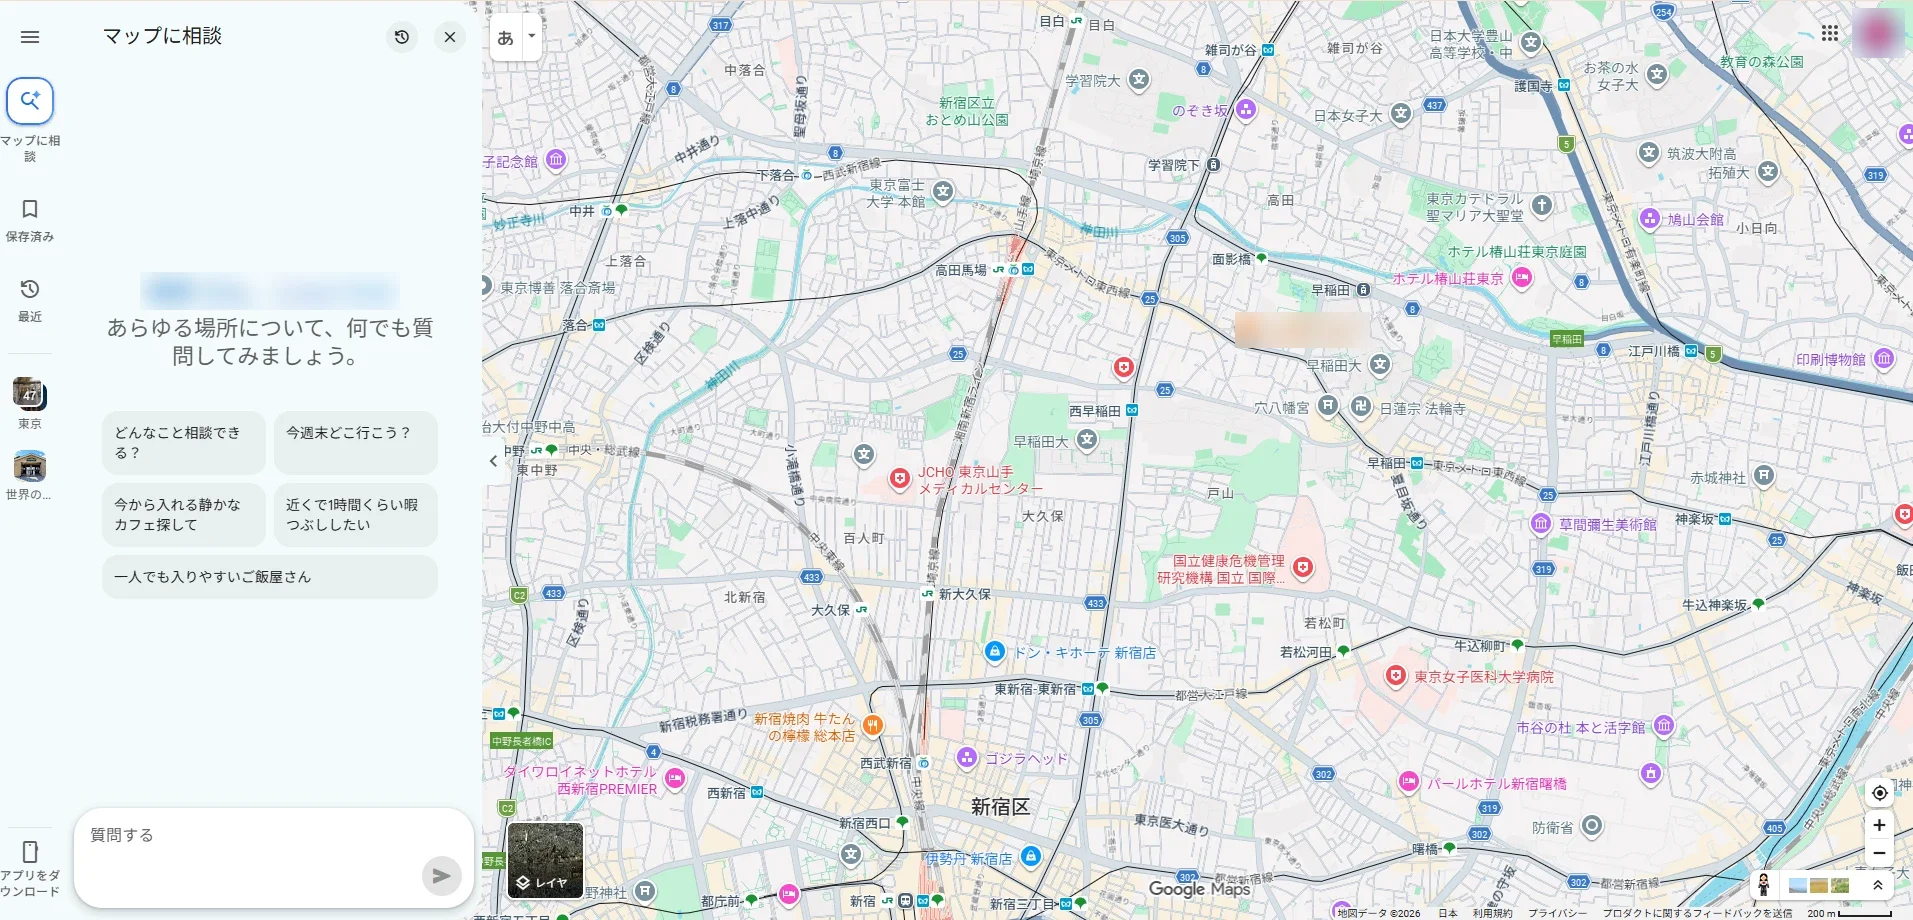Screen dimensions: 1913x920
Task: Select 新宿焼肉 牛たんの檸檬 restaurant marker
Action: point(873,726)
